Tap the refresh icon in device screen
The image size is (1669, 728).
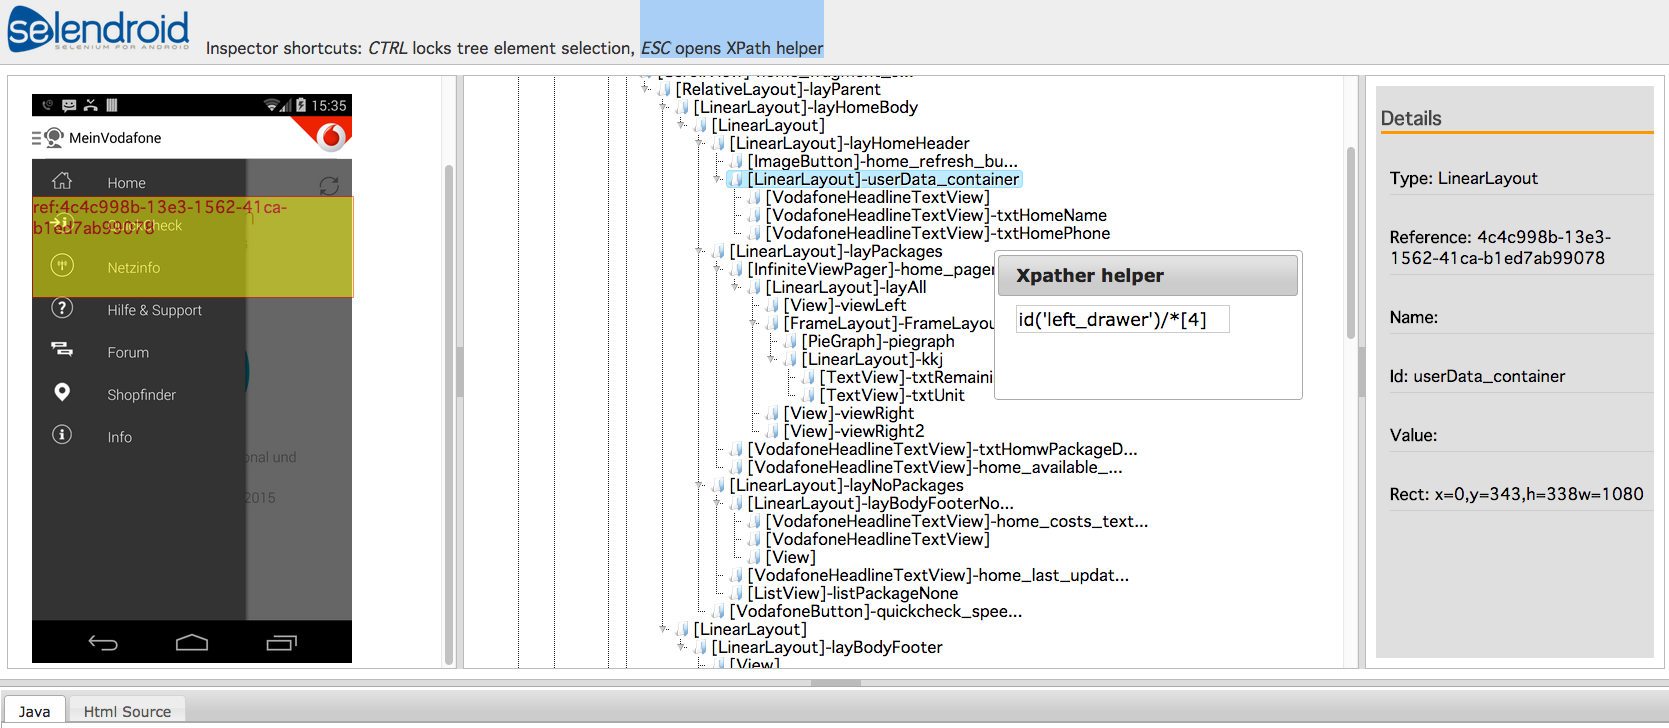[329, 186]
